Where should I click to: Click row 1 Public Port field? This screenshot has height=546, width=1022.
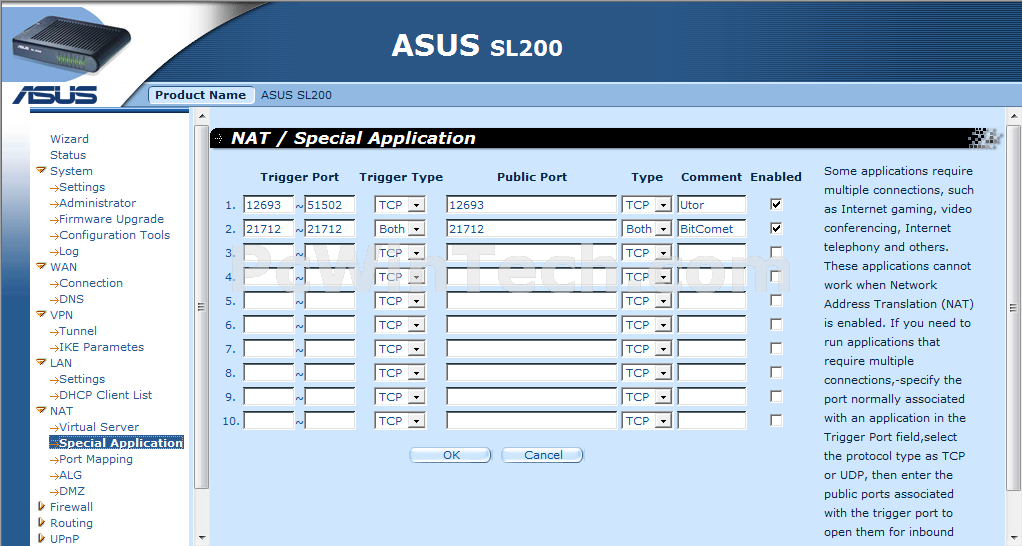(531, 205)
